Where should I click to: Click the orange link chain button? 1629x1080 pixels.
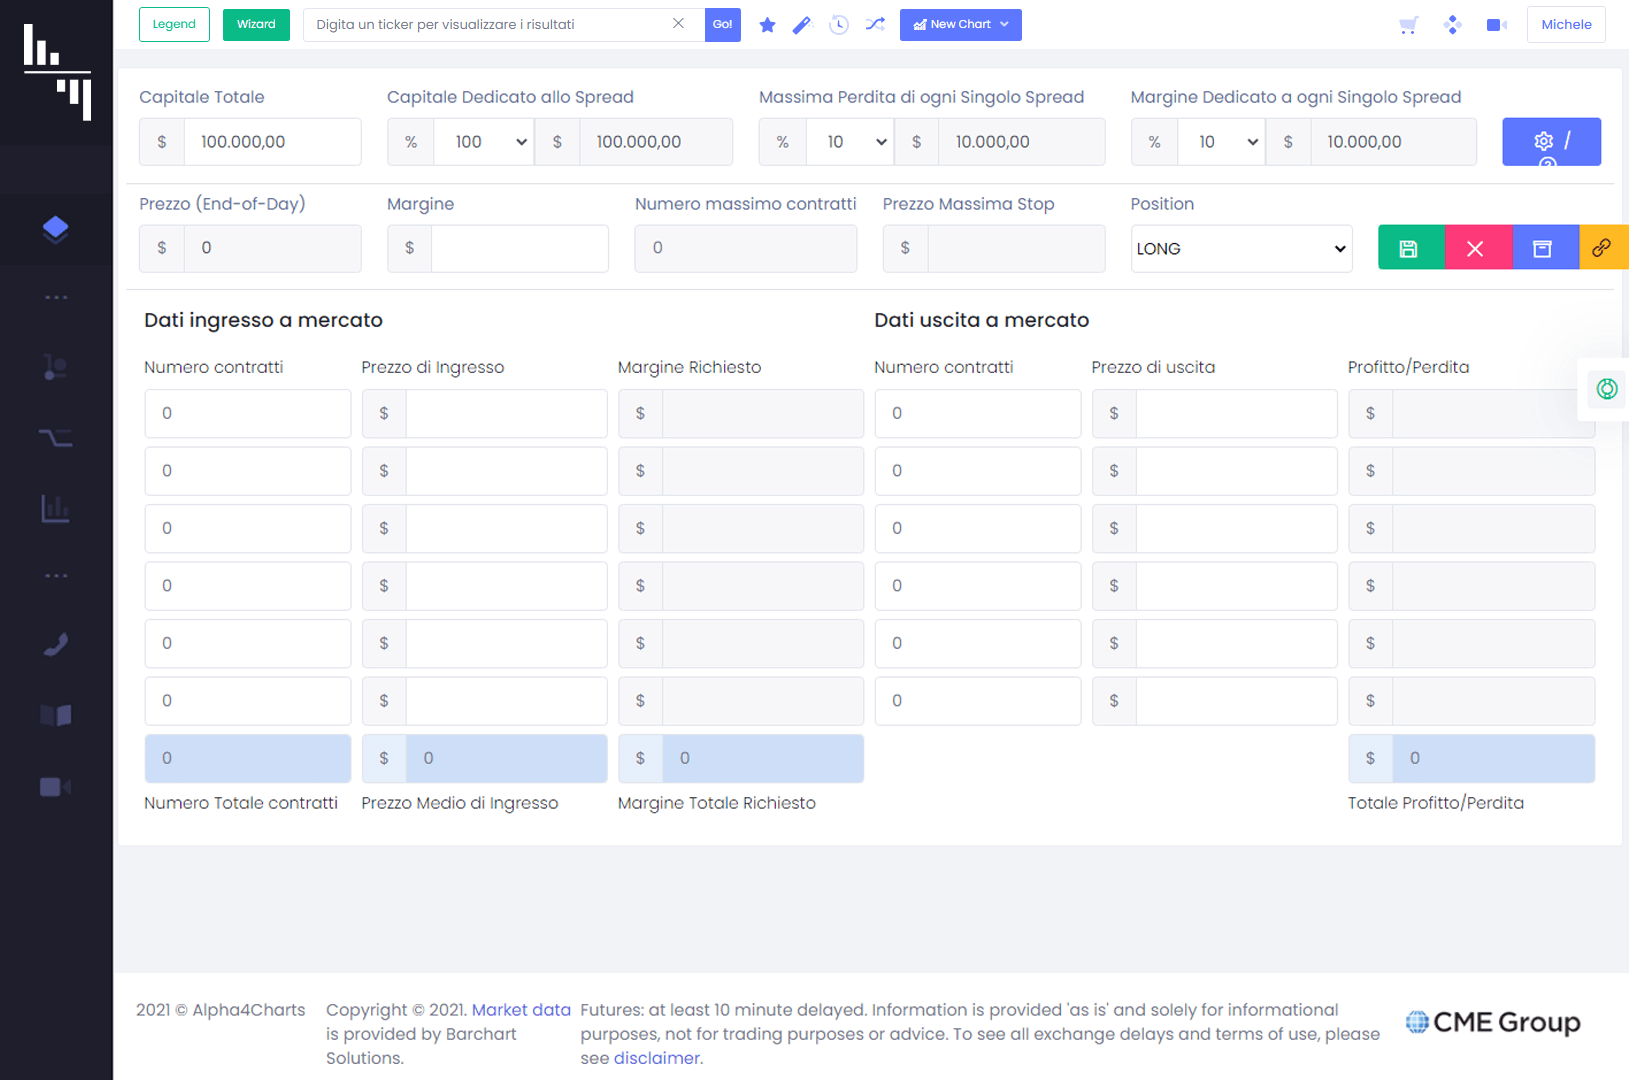(1602, 248)
